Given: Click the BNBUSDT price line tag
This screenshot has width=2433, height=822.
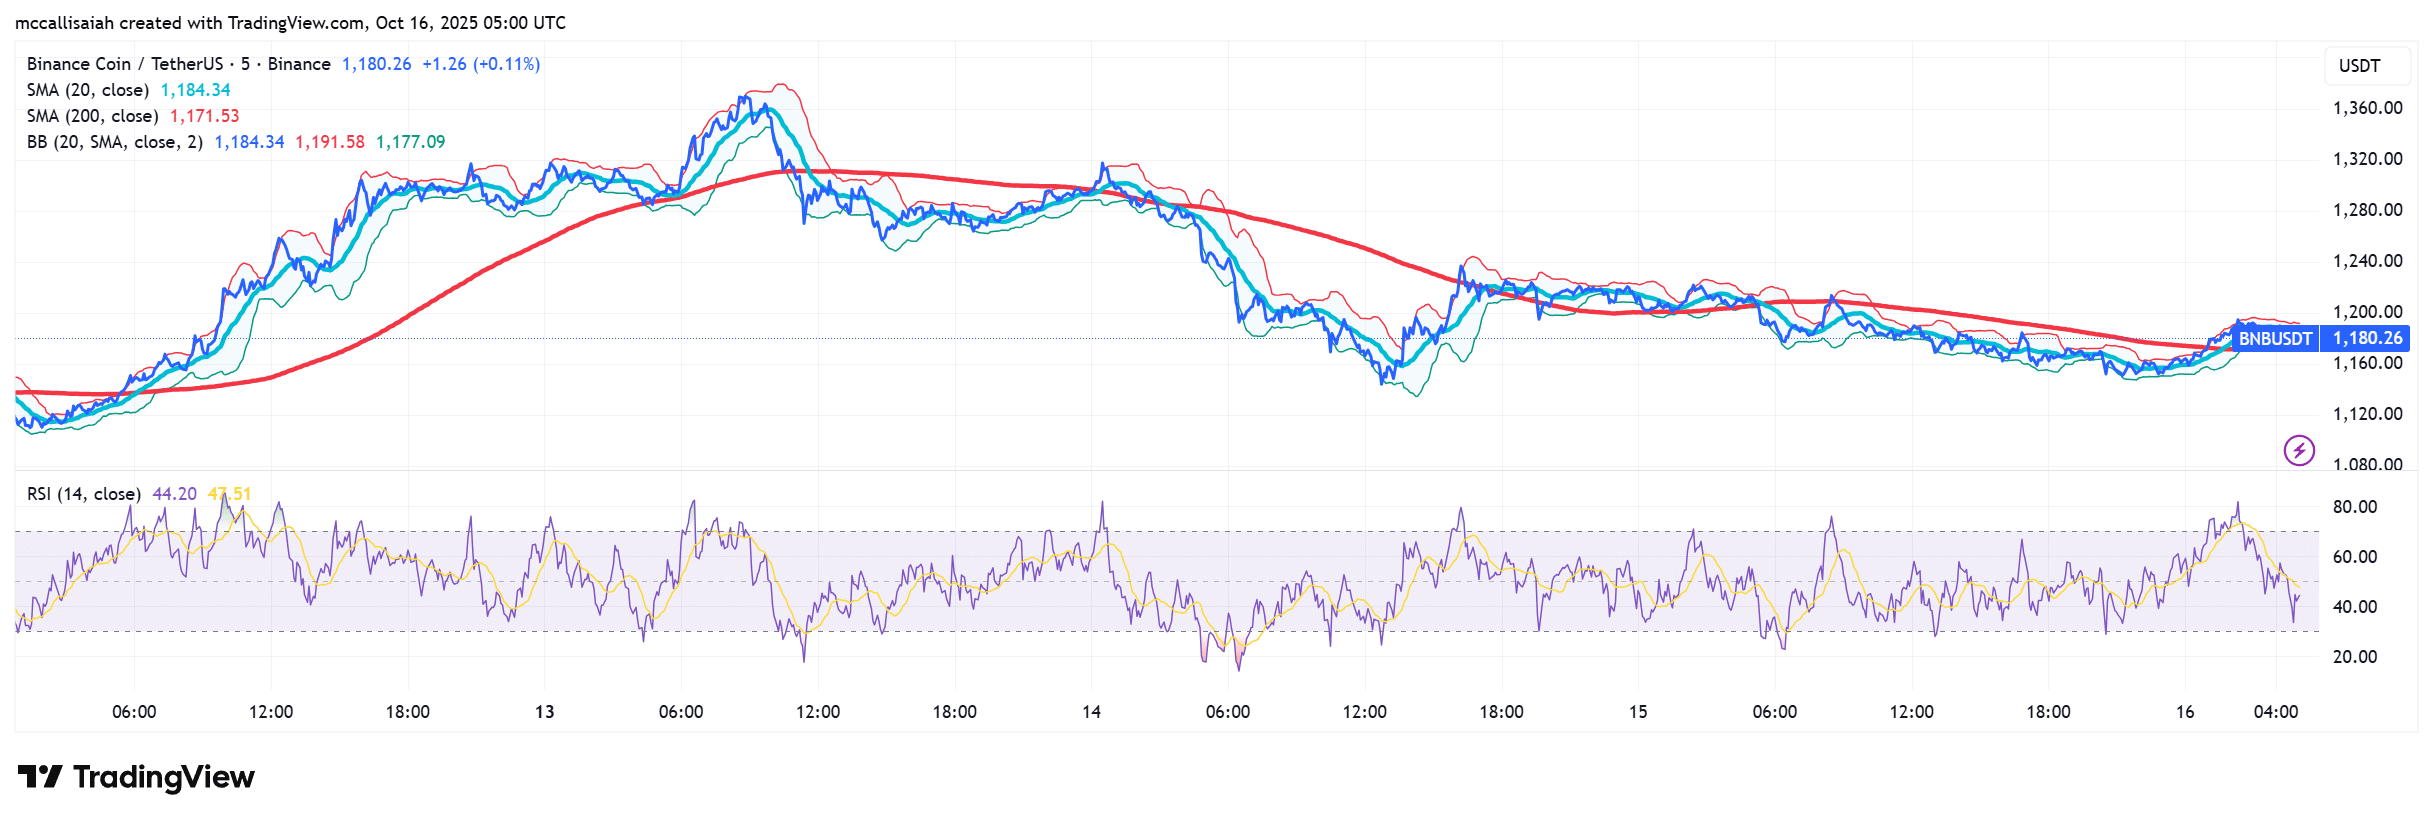Looking at the screenshot, I should [2275, 339].
